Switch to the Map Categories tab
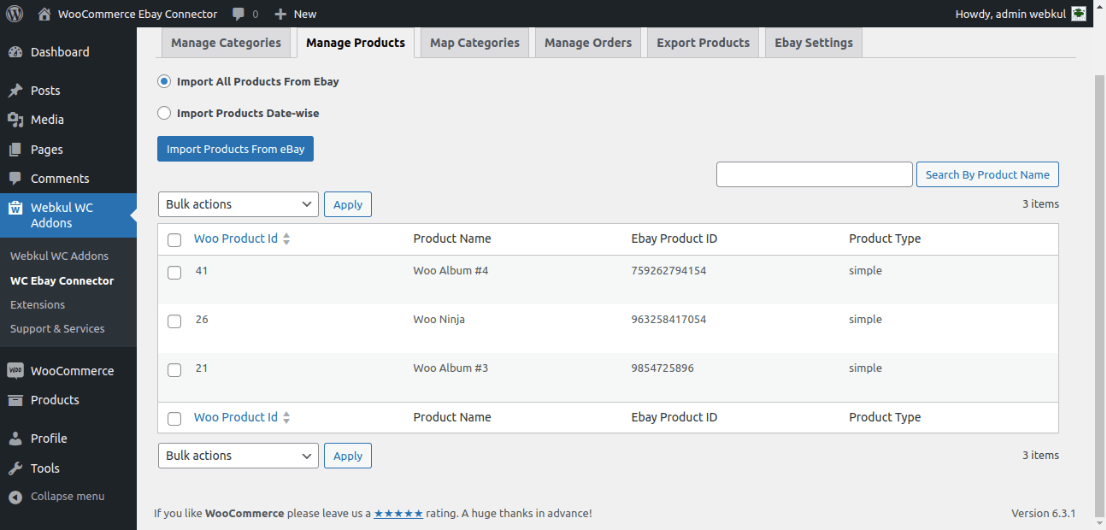 (474, 43)
